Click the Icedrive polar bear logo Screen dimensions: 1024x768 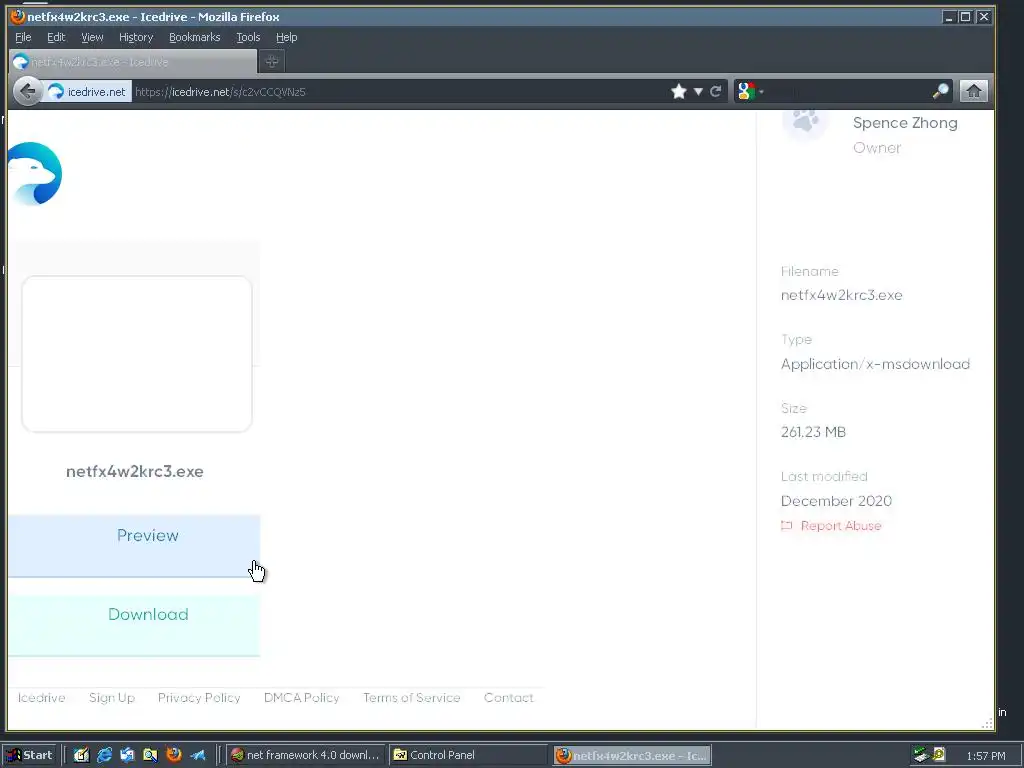pyautogui.click(x=35, y=174)
